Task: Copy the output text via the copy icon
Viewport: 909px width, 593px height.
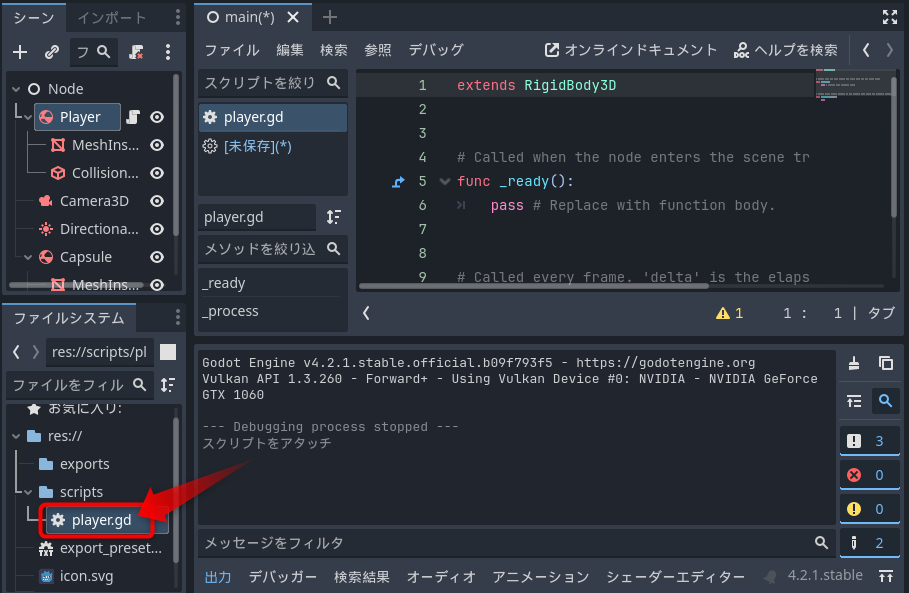Action: click(886, 362)
